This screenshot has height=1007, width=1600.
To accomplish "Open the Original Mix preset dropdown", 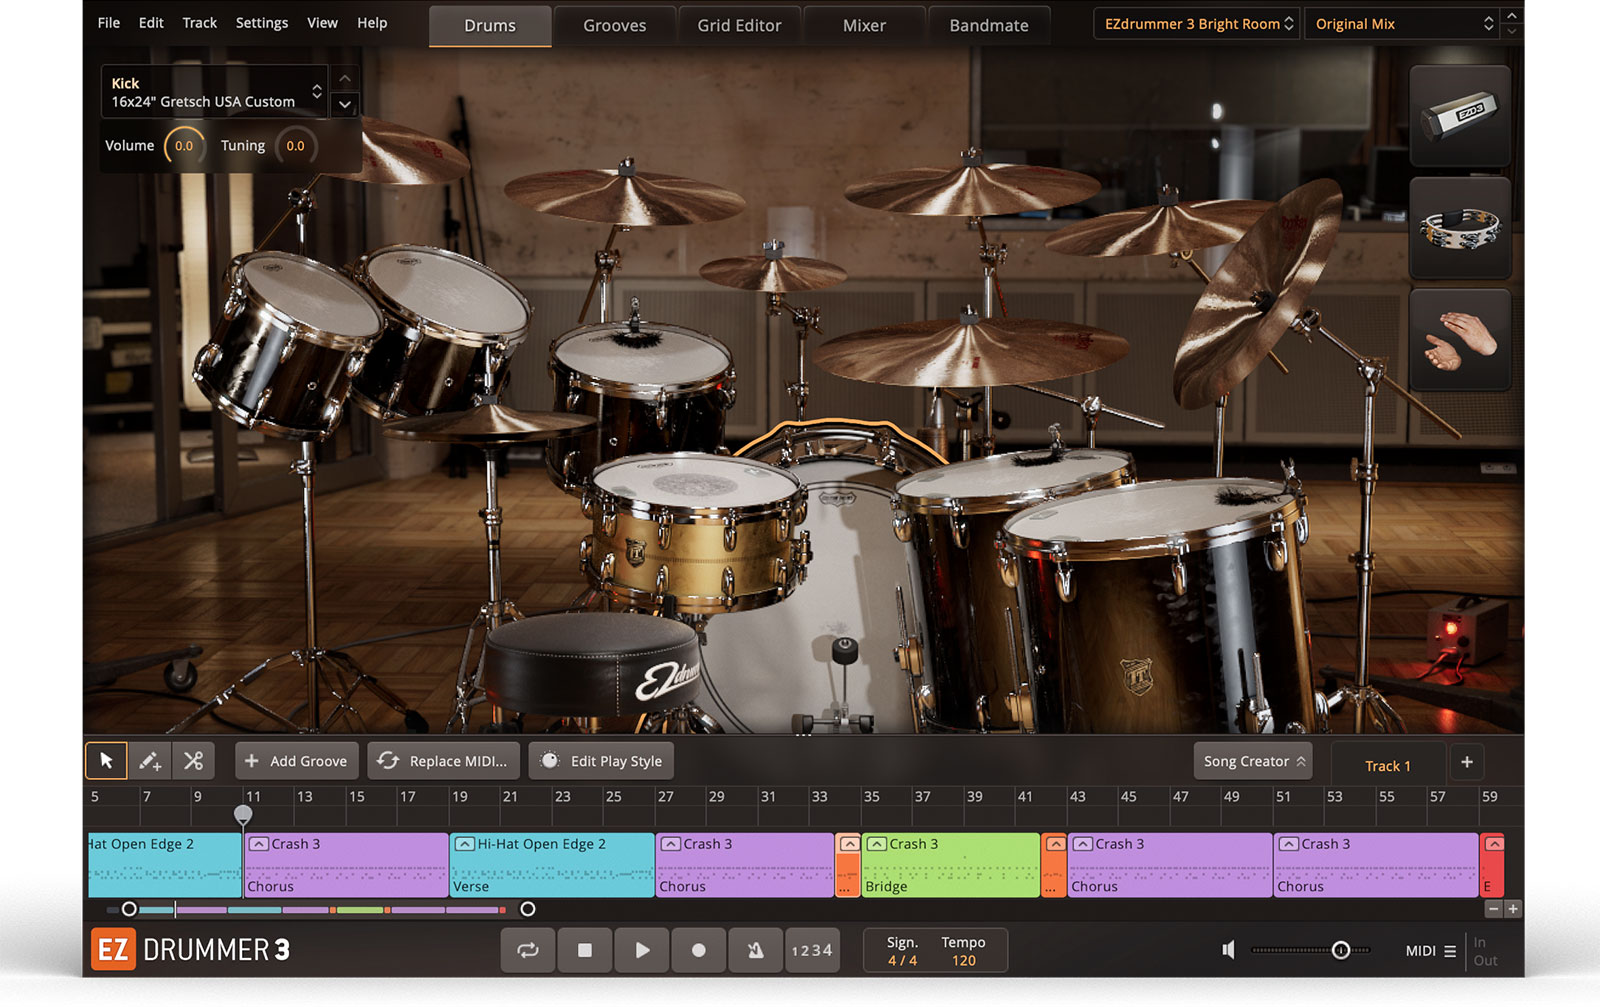I will click(x=1403, y=24).
